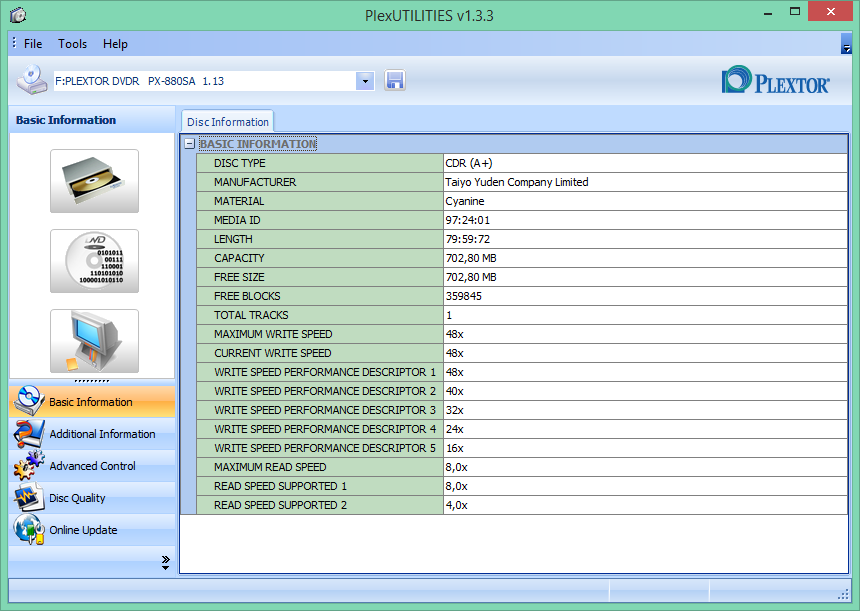Image resolution: width=860 pixels, height=611 pixels.
Task: Open the File menu
Action: [33, 44]
